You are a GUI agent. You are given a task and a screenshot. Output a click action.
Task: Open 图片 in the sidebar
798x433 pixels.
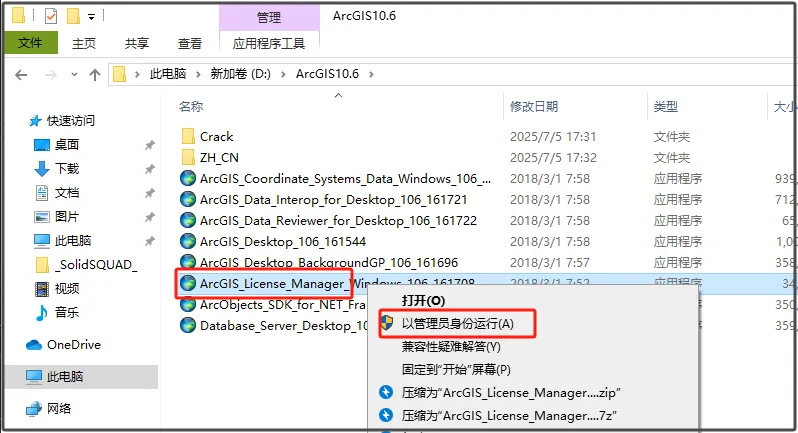[x=67, y=216]
